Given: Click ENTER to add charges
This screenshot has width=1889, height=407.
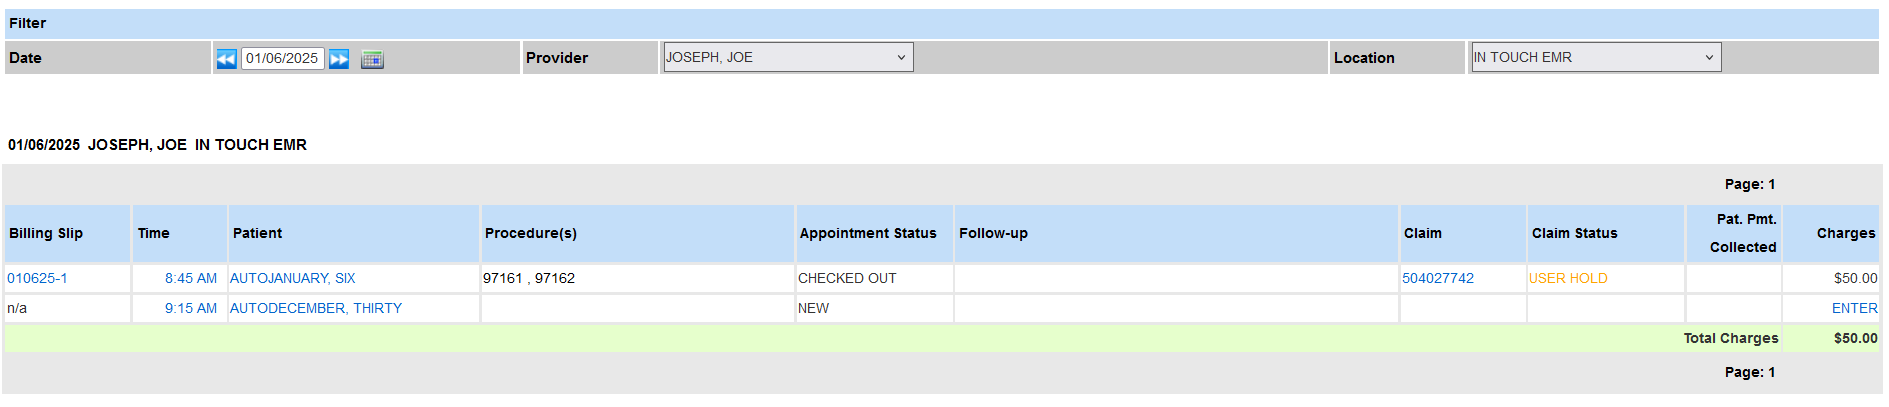Looking at the screenshot, I should pos(1854,308).
